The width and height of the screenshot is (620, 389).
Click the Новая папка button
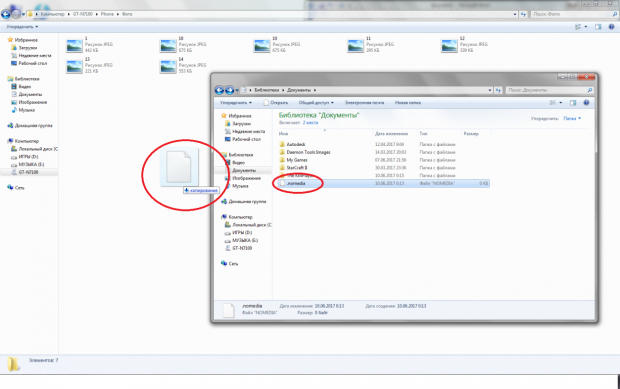click(x=408, y=103)
